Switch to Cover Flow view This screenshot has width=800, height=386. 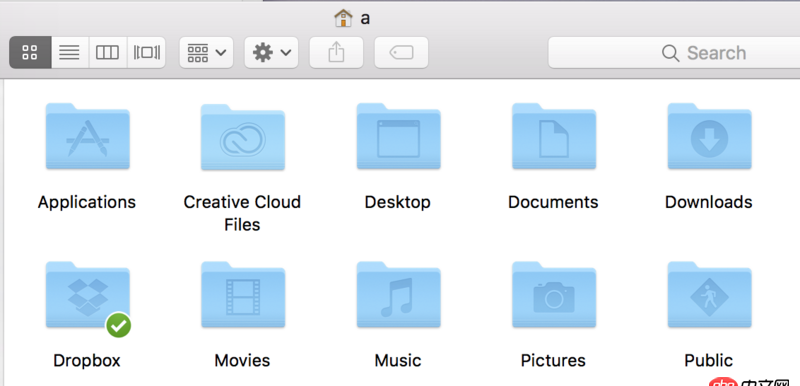[x=146, y=52]
